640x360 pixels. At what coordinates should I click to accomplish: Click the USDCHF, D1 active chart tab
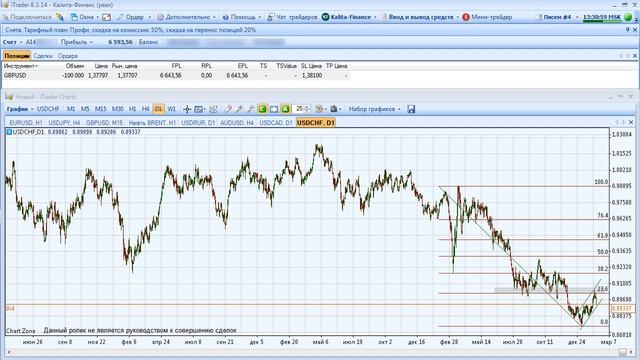(x=316, y=122)
